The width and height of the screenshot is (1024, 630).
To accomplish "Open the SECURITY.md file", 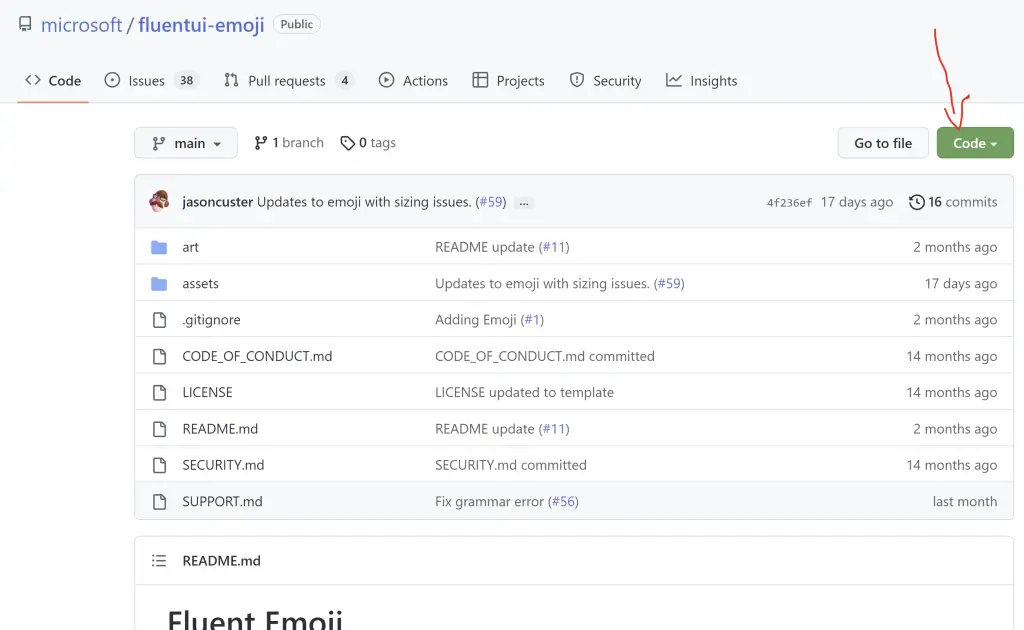I will pos(223,465).
